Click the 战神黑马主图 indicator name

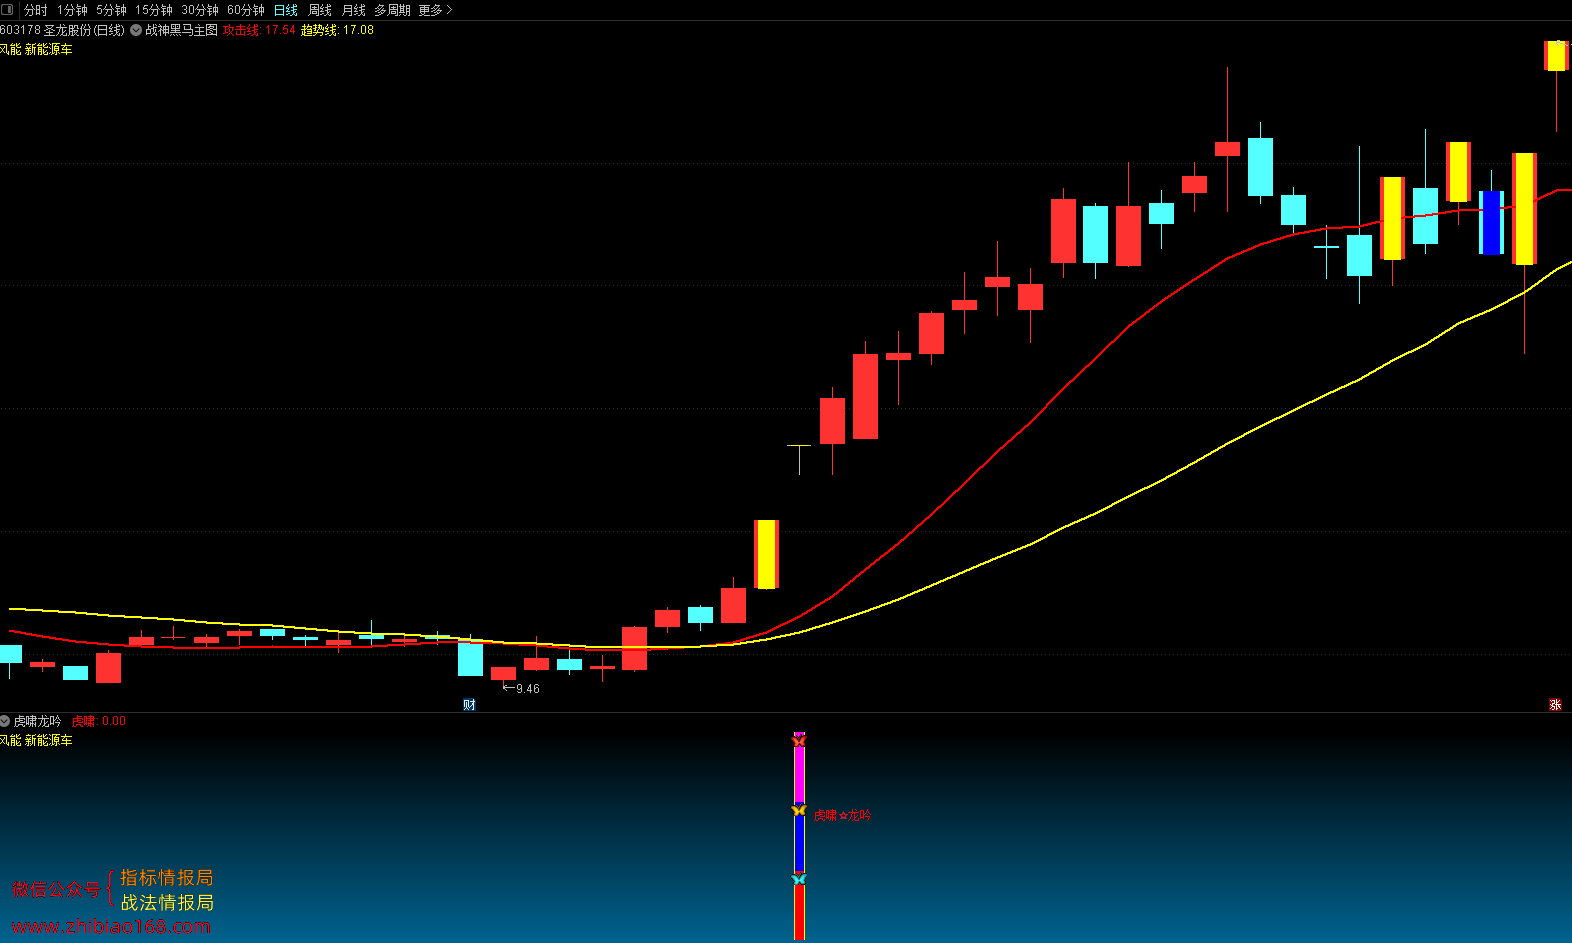[x=181, y=30]
